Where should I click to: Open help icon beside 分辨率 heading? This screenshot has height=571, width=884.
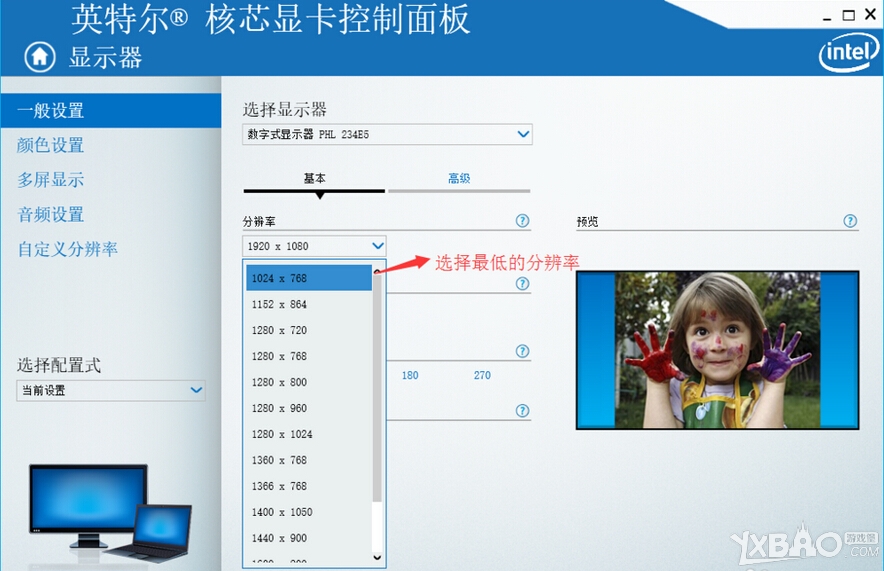tap(523, 220)
